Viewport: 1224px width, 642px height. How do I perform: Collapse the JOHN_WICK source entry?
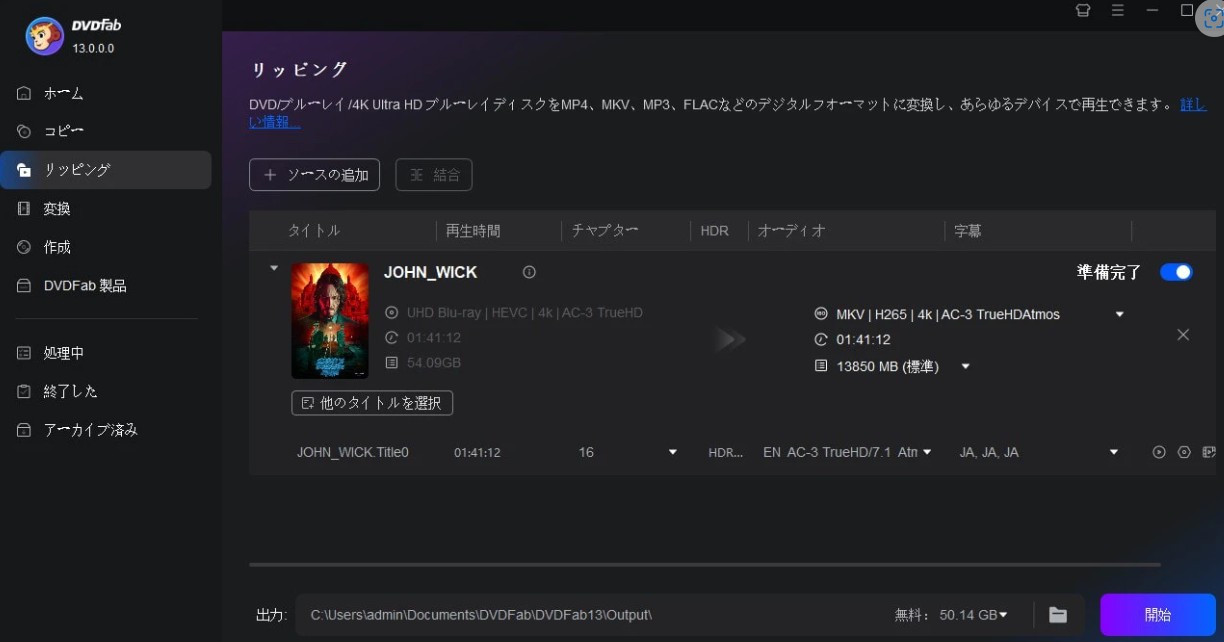pos(274,268)
